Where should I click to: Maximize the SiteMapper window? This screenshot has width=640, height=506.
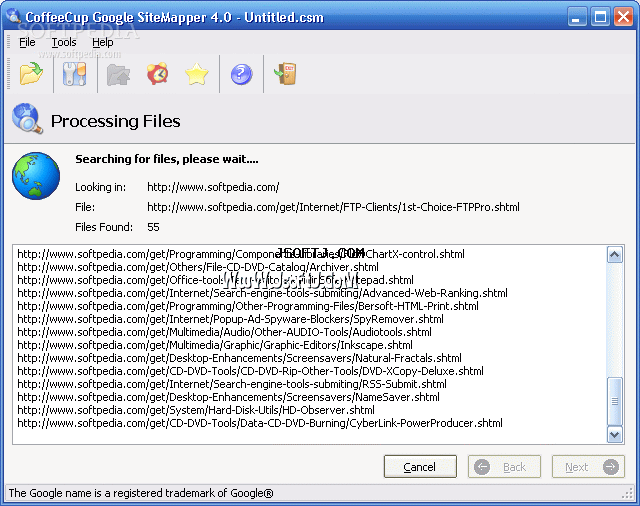[600, 17]
